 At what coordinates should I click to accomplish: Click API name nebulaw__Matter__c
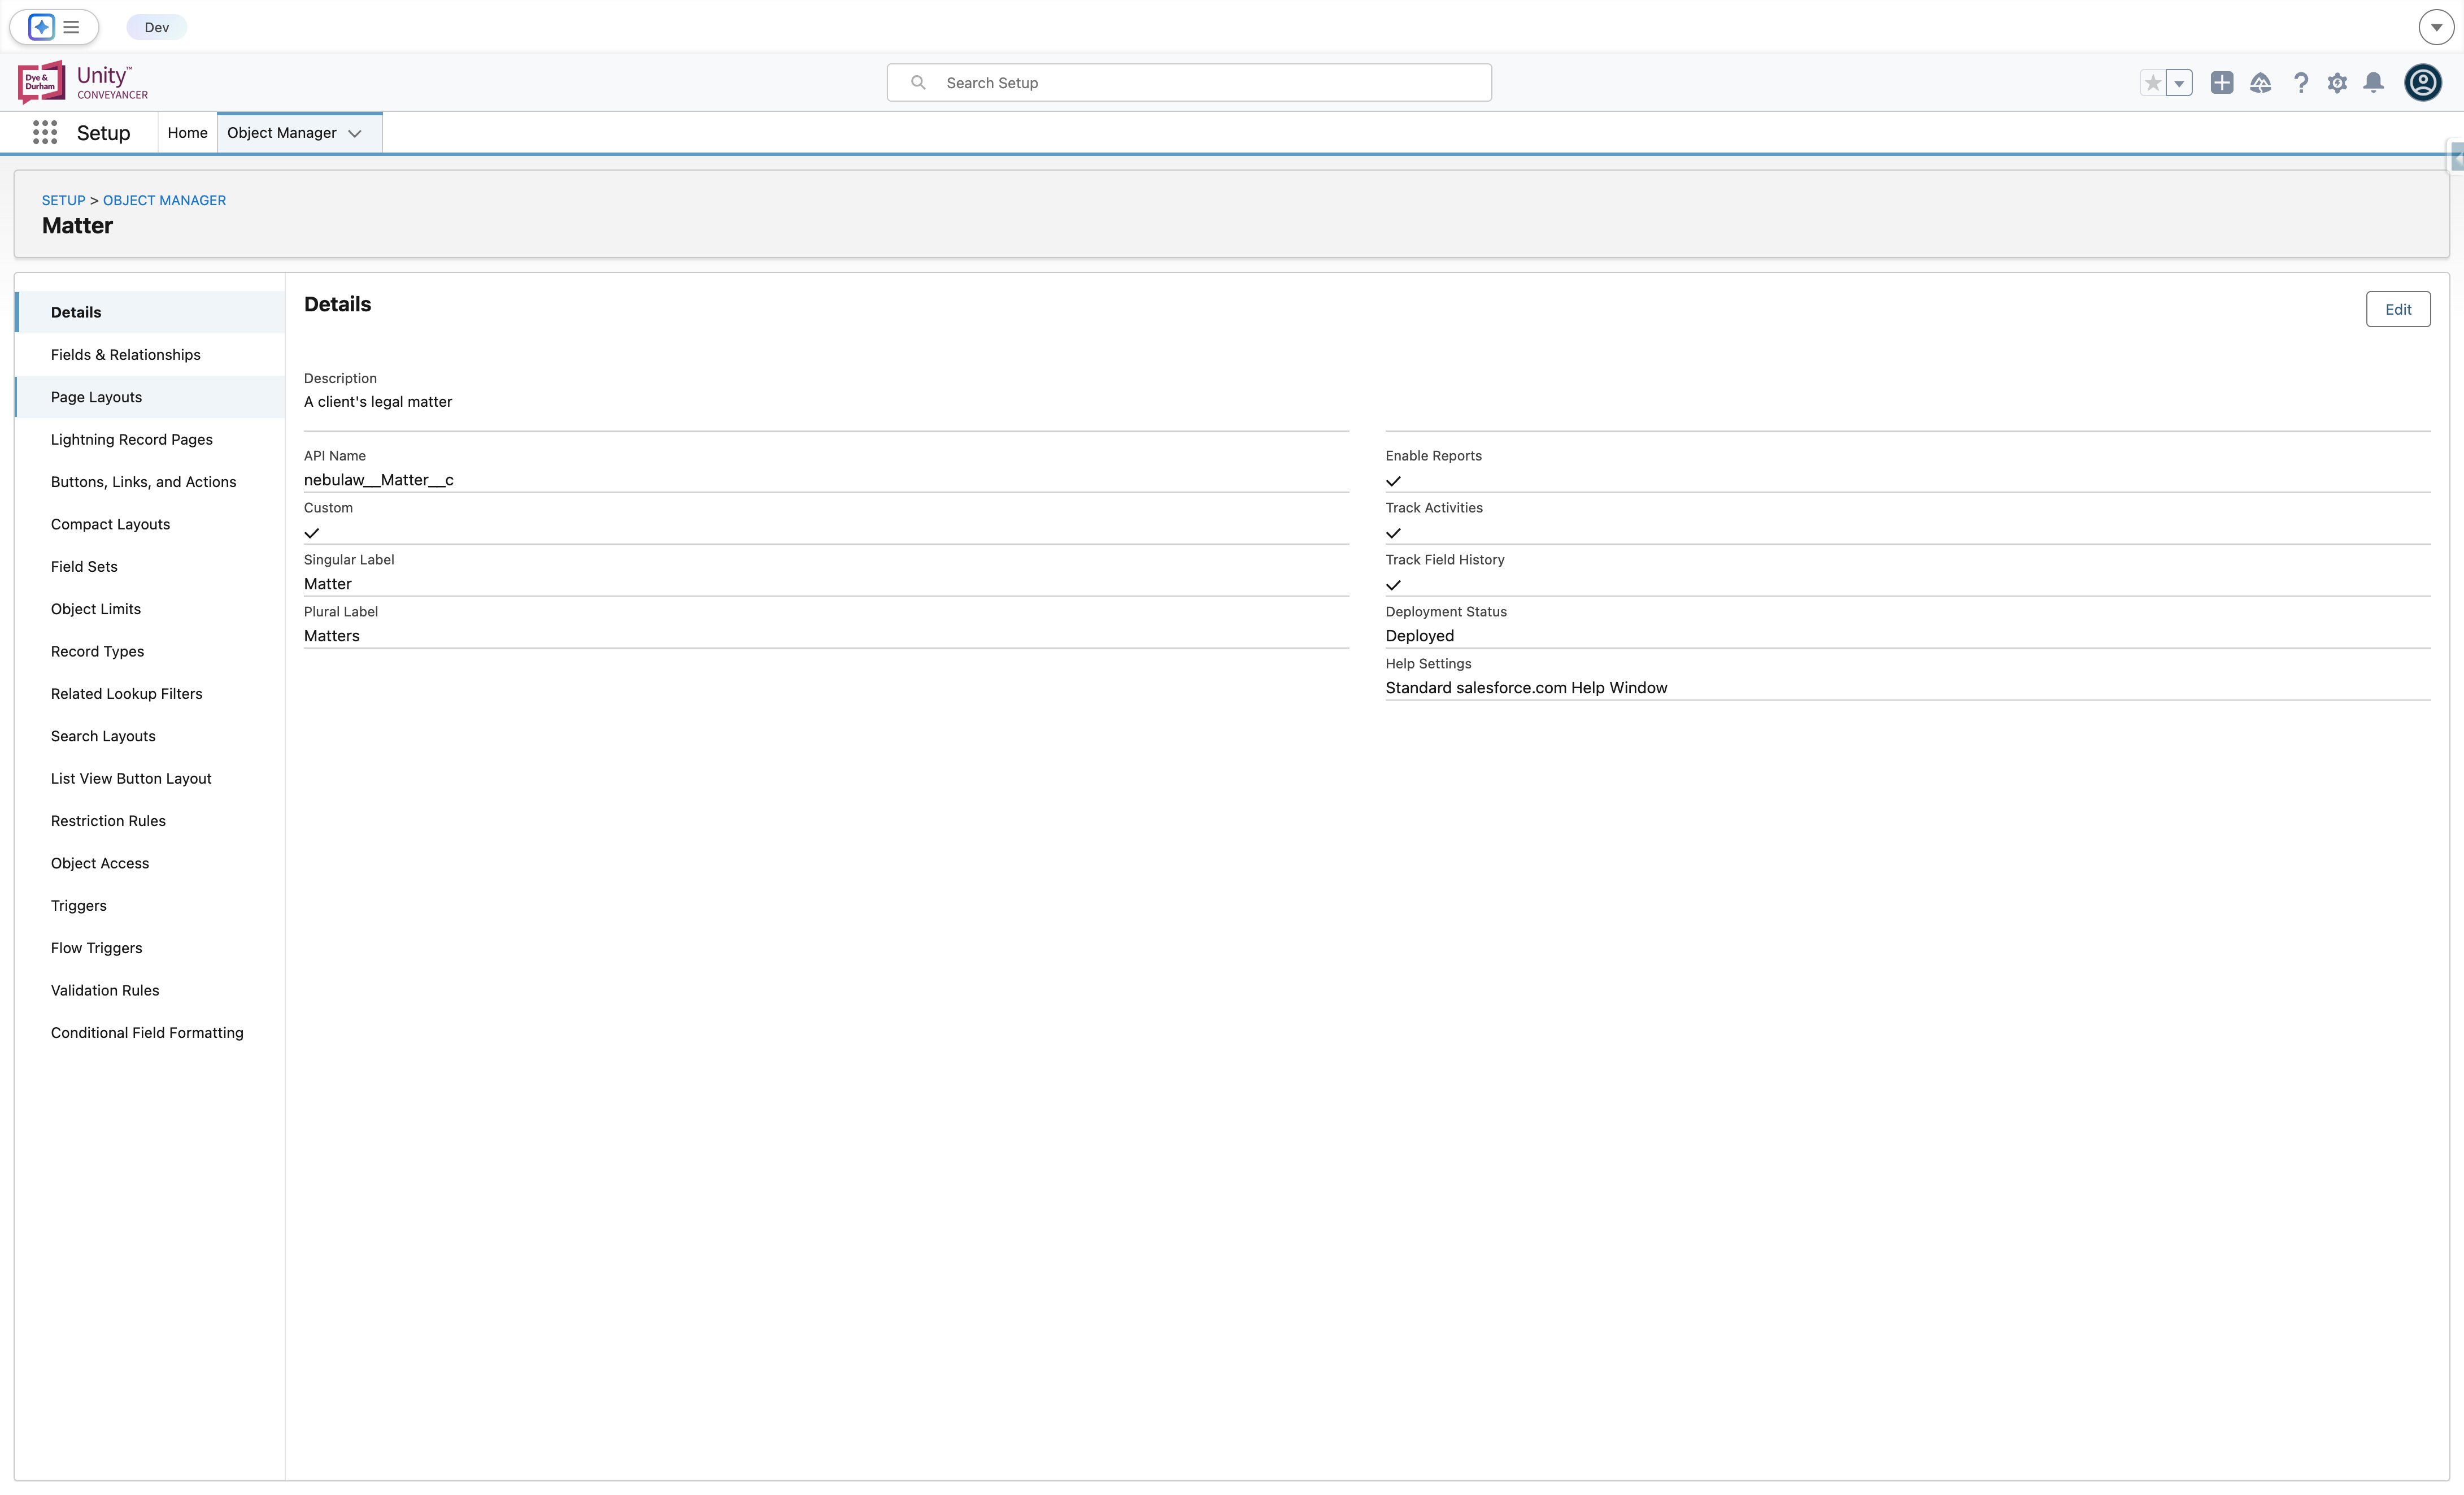coord(379,480)
